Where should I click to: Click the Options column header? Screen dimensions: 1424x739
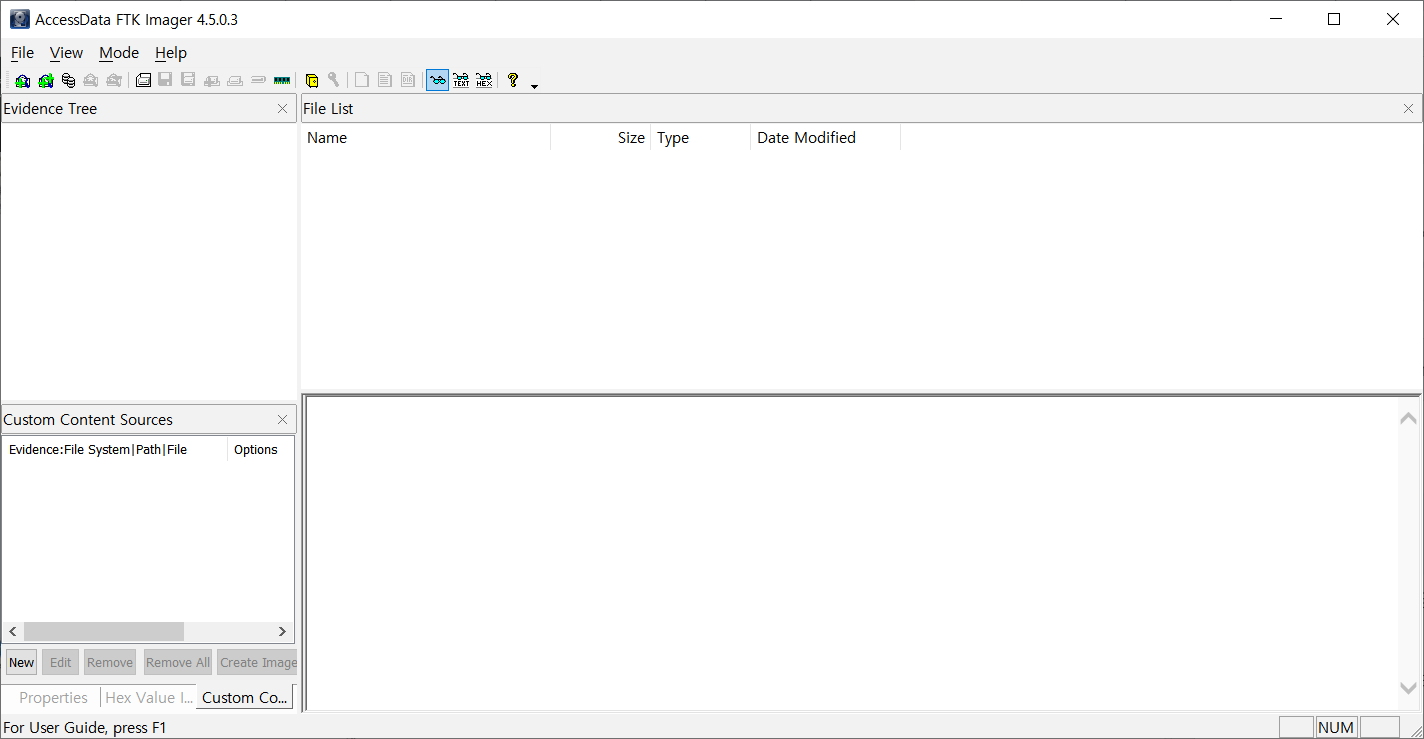point(261,450)
